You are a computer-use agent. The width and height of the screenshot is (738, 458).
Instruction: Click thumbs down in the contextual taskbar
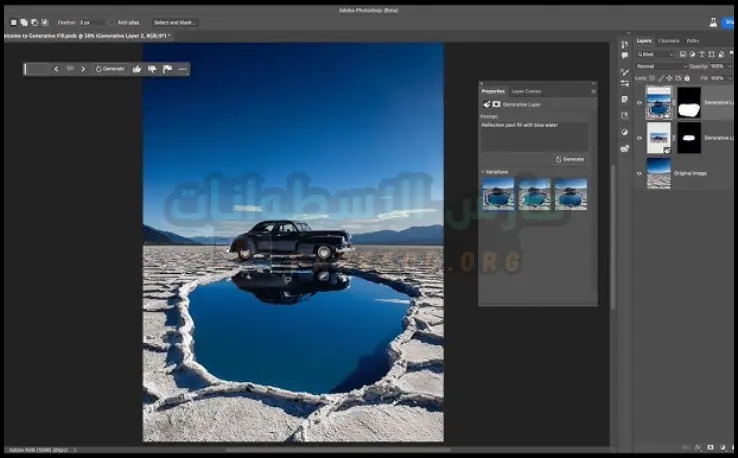[152, 69]
